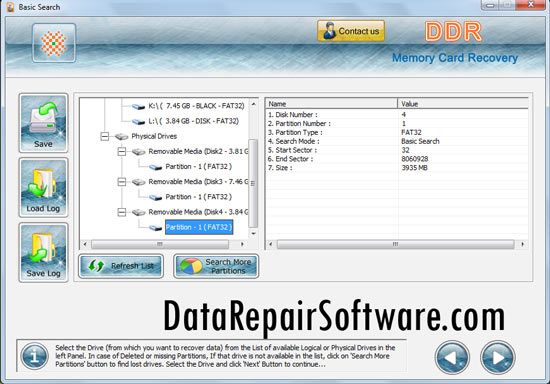
Task: Click the value '8060928'
Action: pyautogui.click(x=415, y=159)
